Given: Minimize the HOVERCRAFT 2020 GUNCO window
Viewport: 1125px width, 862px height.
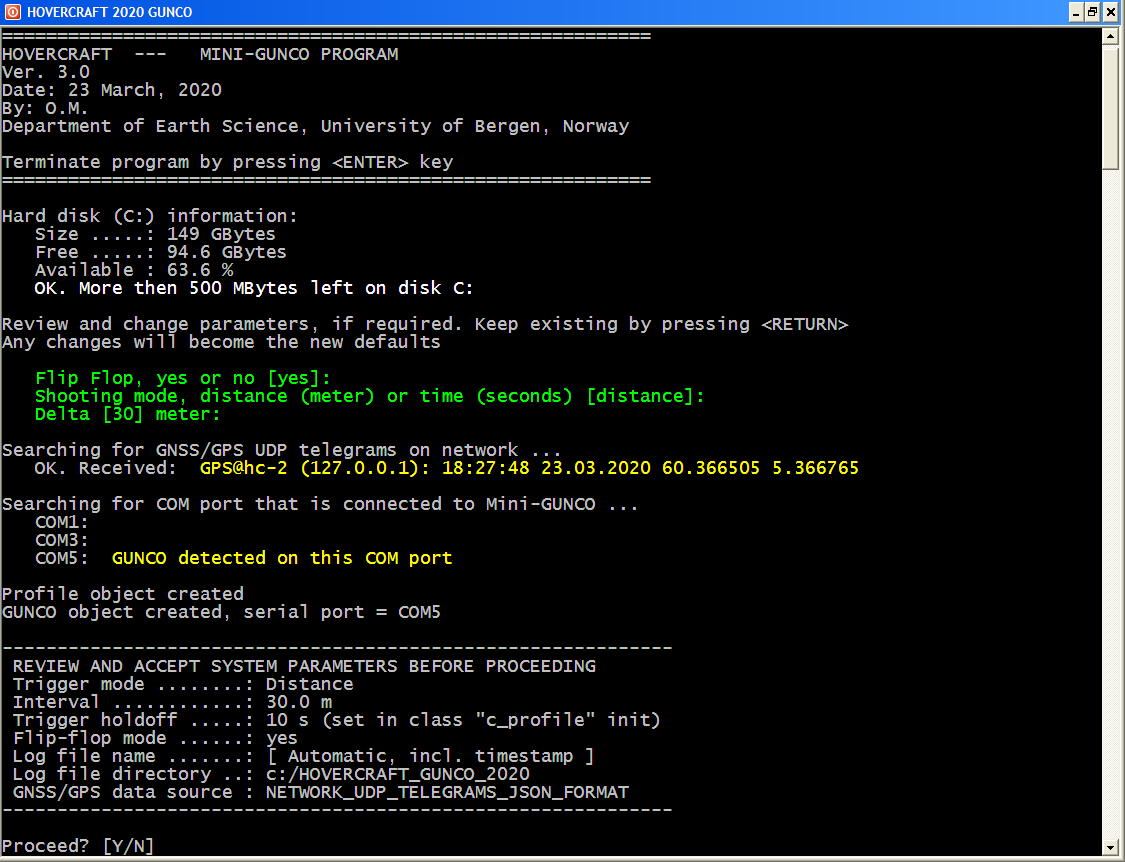Looking at the screenshot, I should pyautogui.click(x=1076, y=12).
